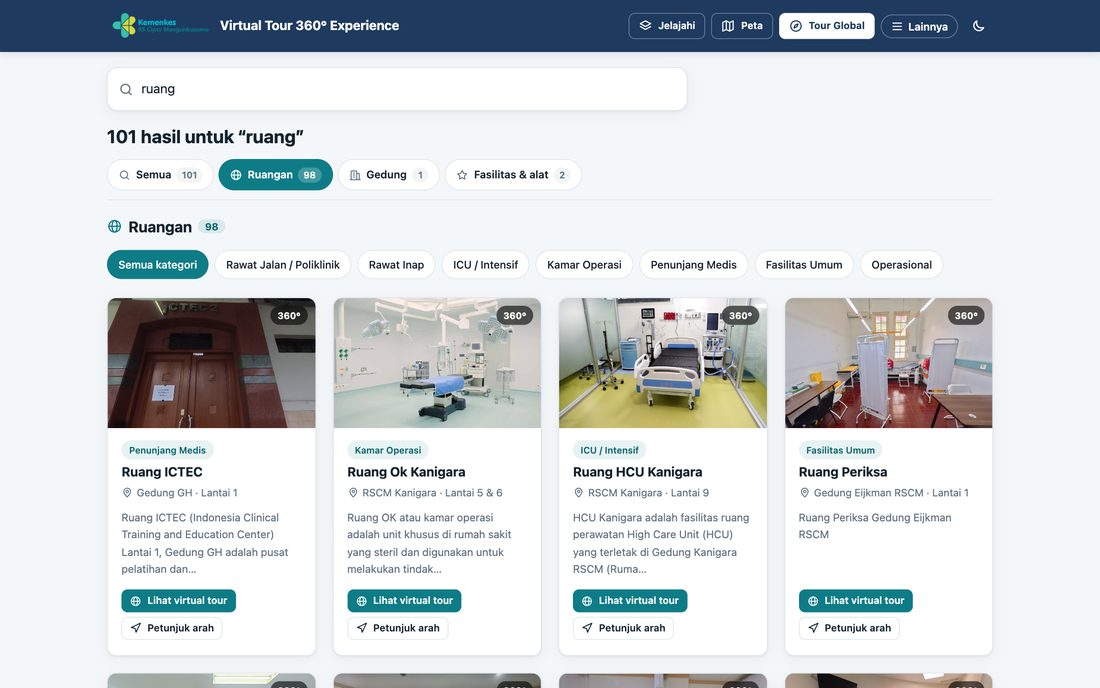This screenshot has width=1100, height=688.
Task: Show Fasilitas & alat results
Action: (513, 175)
